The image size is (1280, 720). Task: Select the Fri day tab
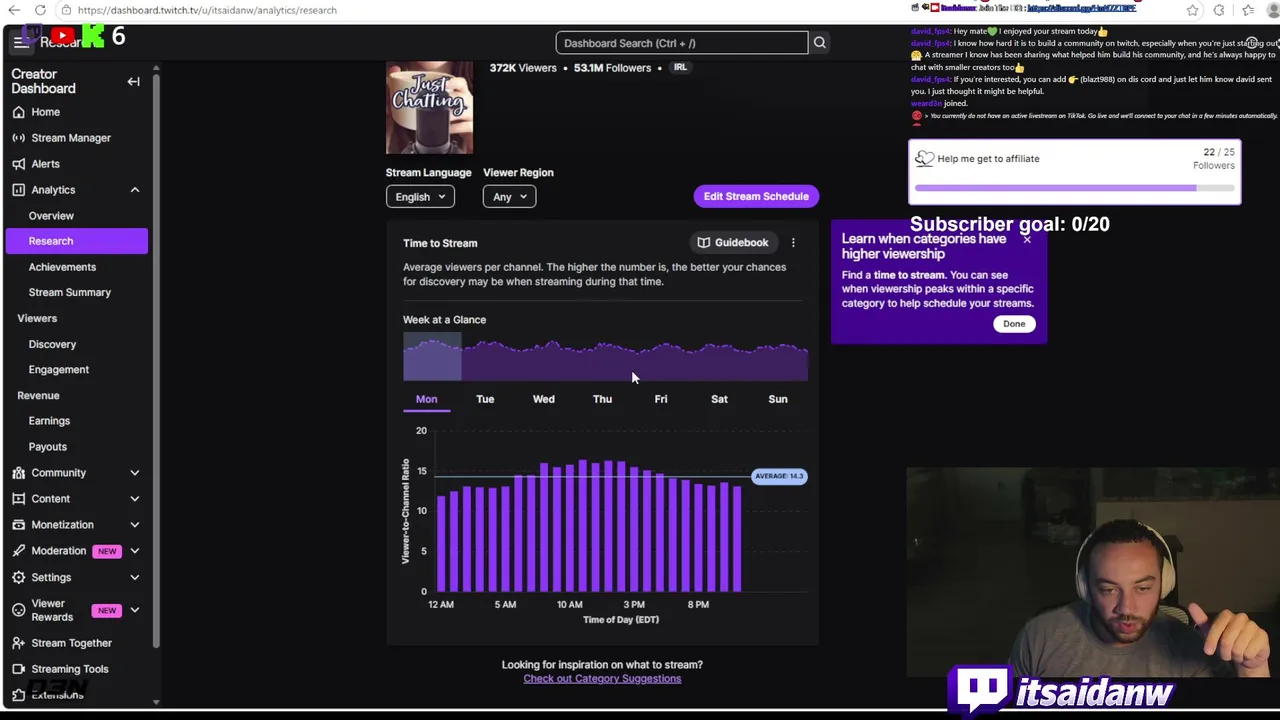click(x=661, y=399)
